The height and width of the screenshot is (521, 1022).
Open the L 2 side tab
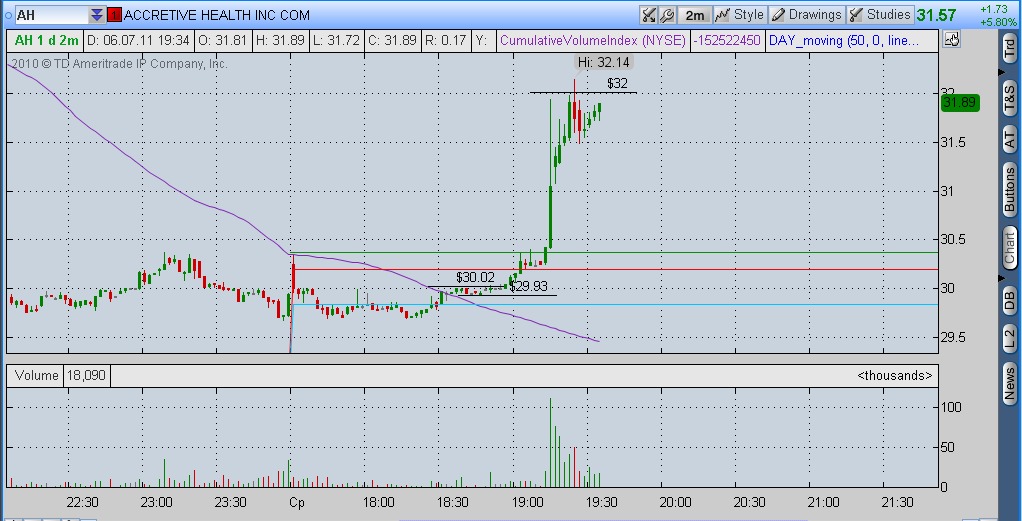point(1009,336)
